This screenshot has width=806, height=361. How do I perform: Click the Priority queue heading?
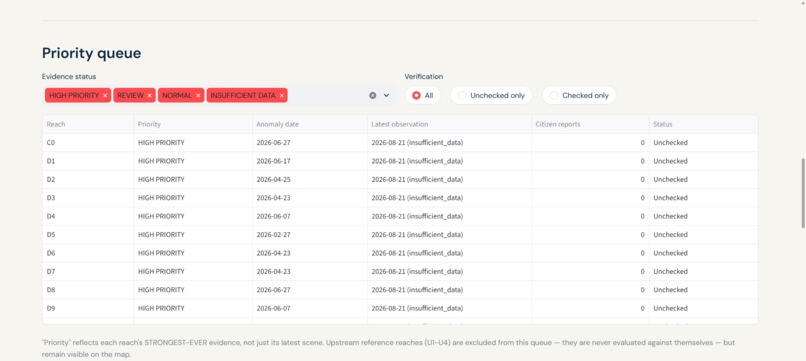point(91,53)
